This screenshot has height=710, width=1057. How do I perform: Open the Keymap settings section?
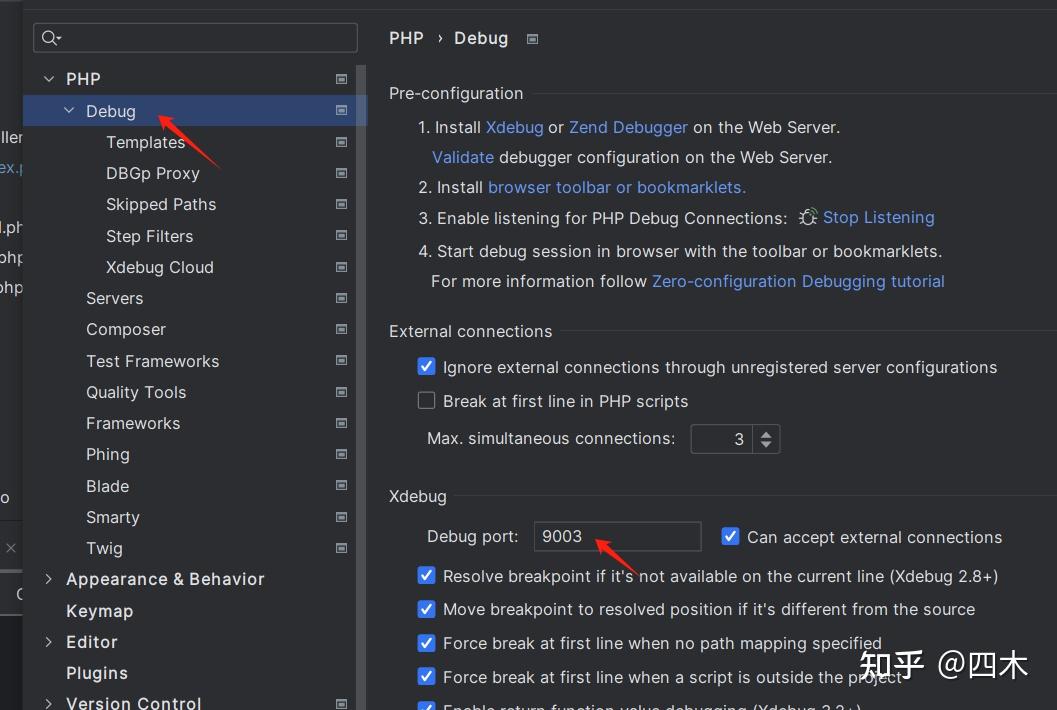click(99, 610)
